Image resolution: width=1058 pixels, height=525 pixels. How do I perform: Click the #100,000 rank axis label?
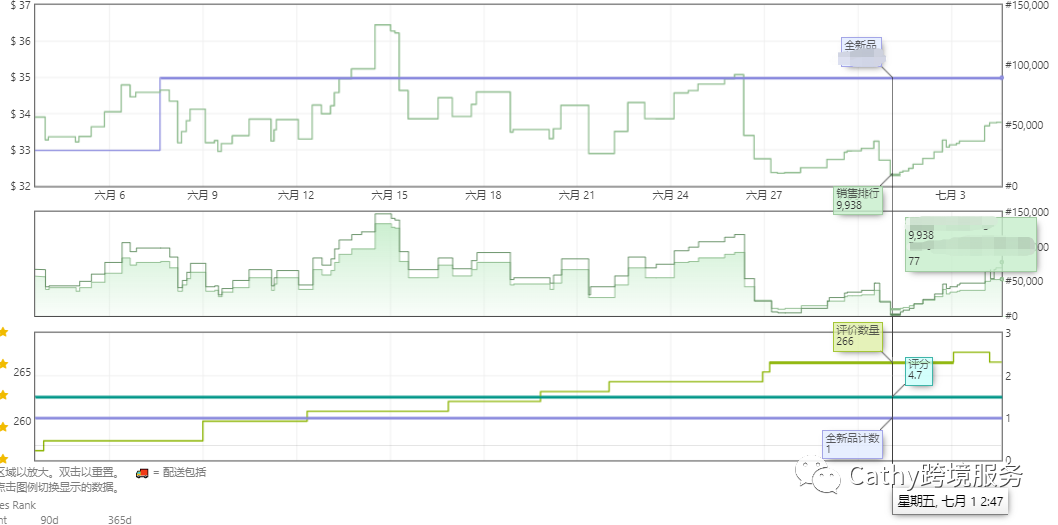pos(1026,65)
